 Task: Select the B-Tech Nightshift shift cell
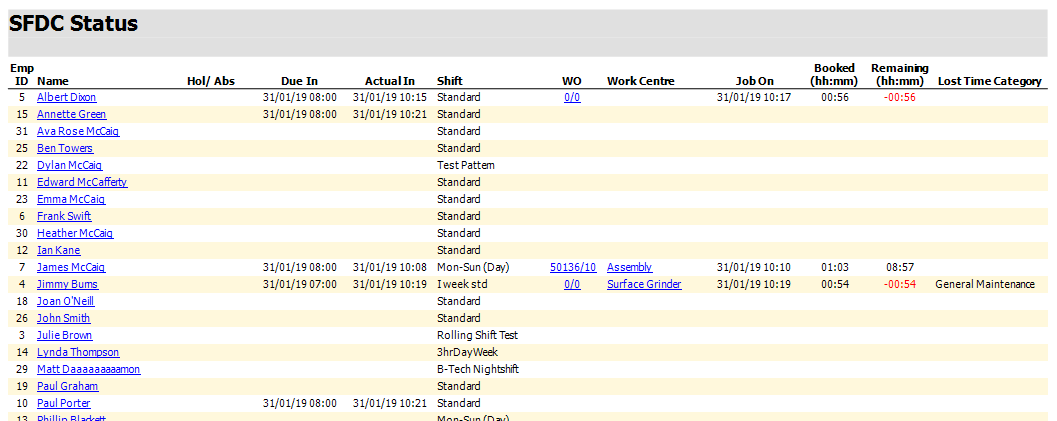coord(478,369)
